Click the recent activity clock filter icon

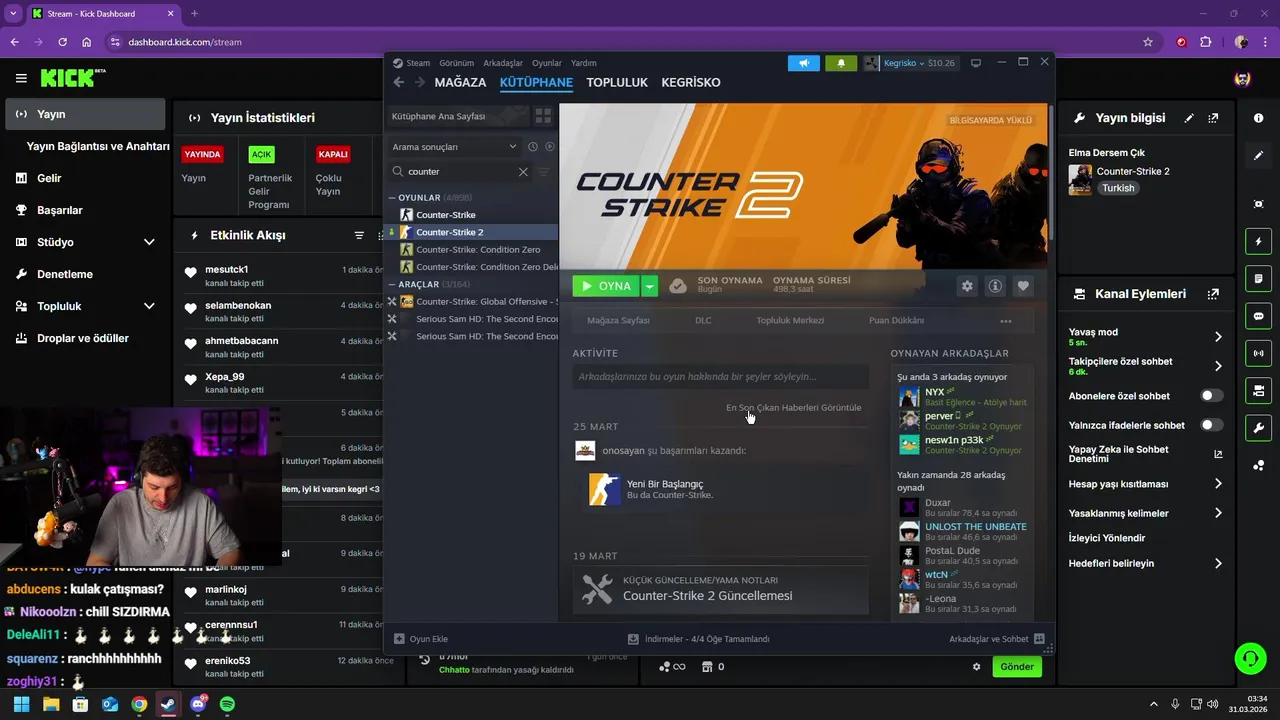click(533, 146)
